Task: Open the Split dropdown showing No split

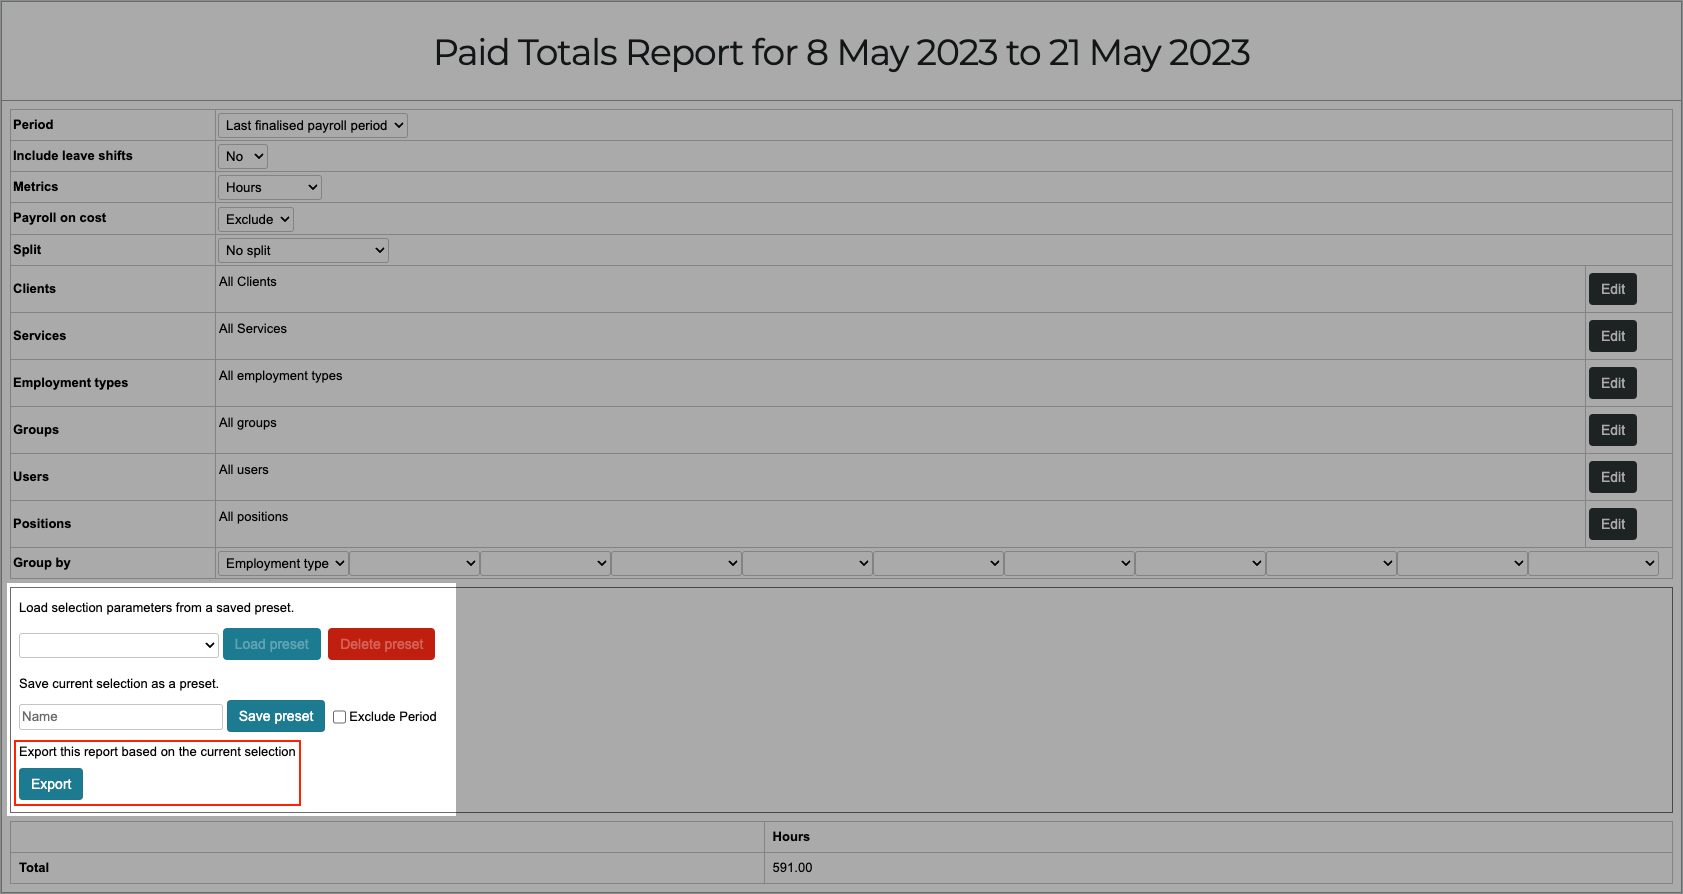Action: (x=303, y=250)
